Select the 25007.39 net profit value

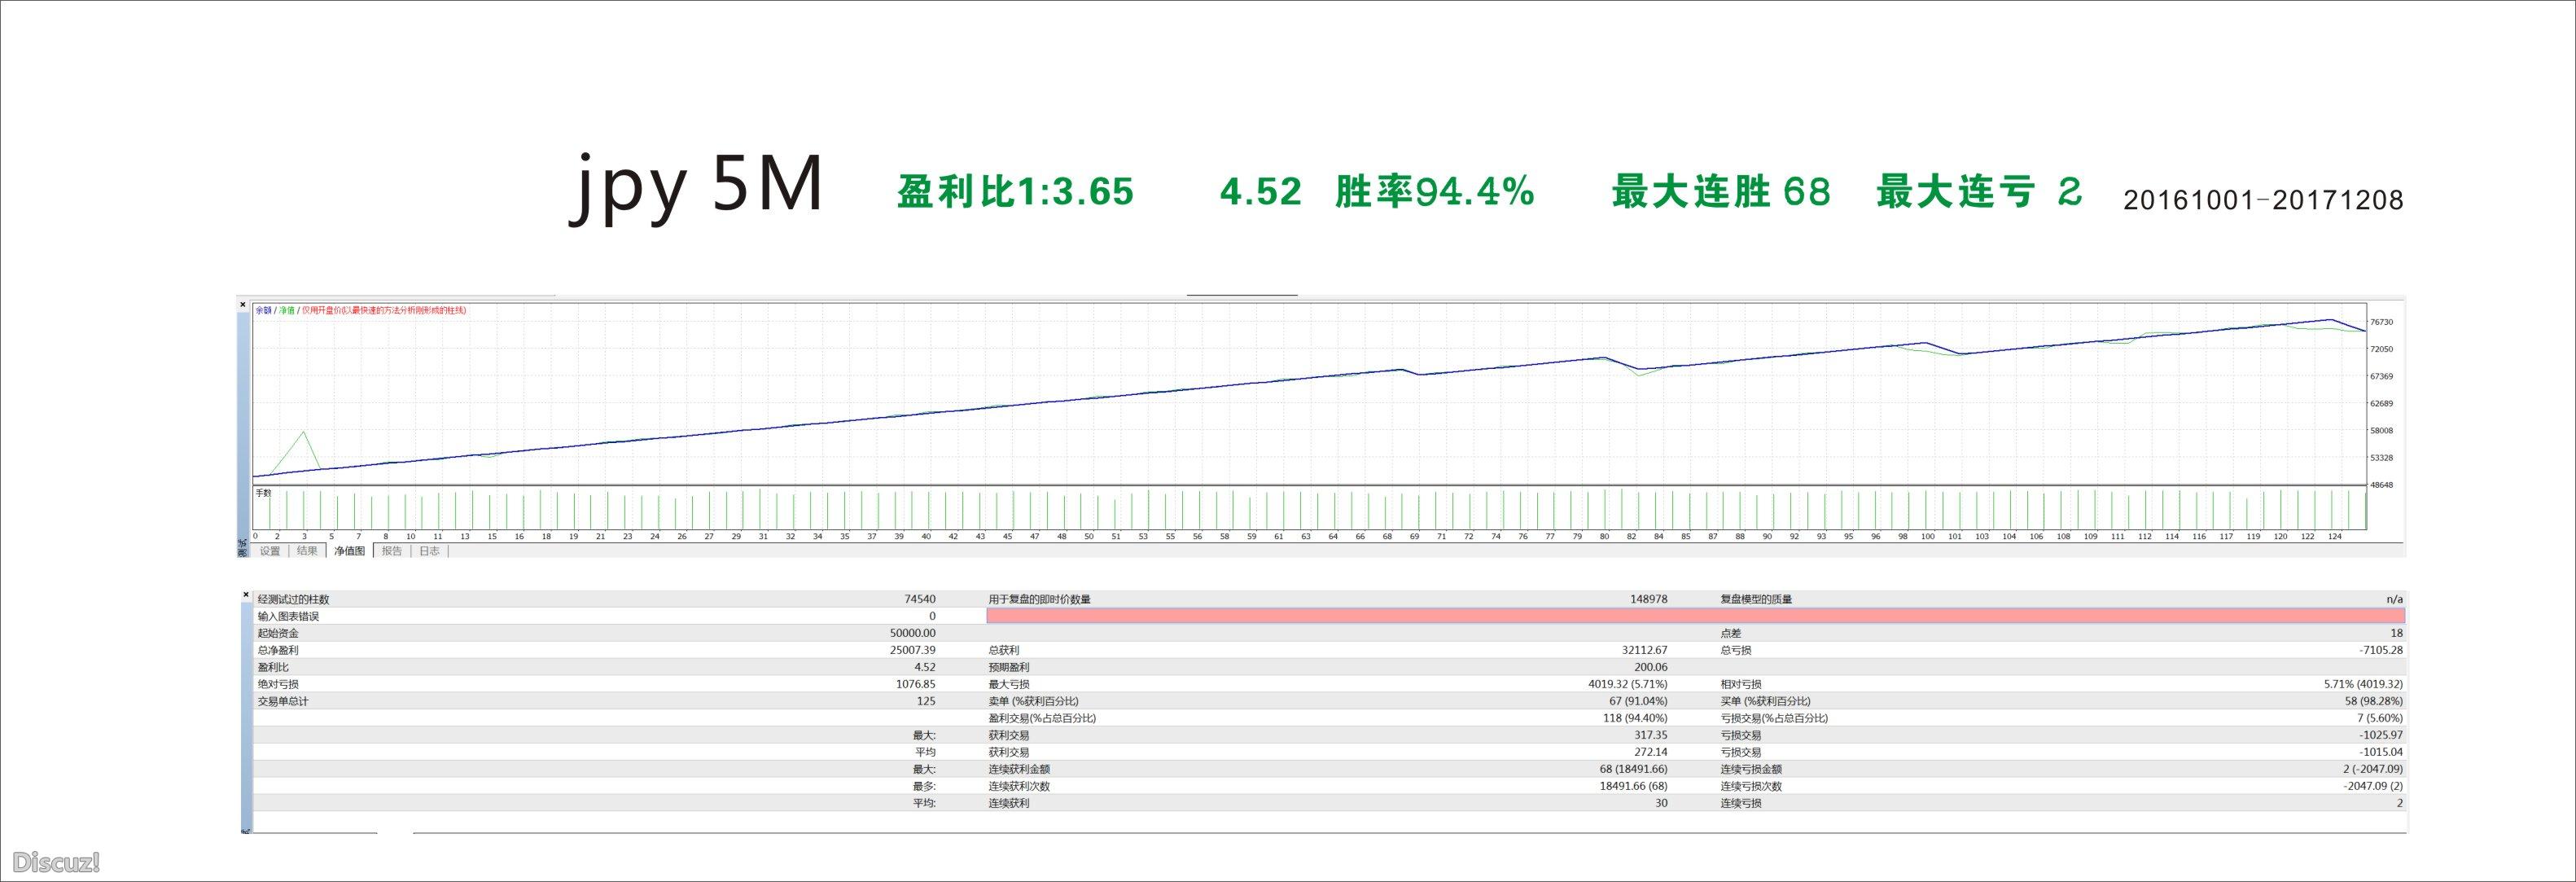click(x=913, y=650)
